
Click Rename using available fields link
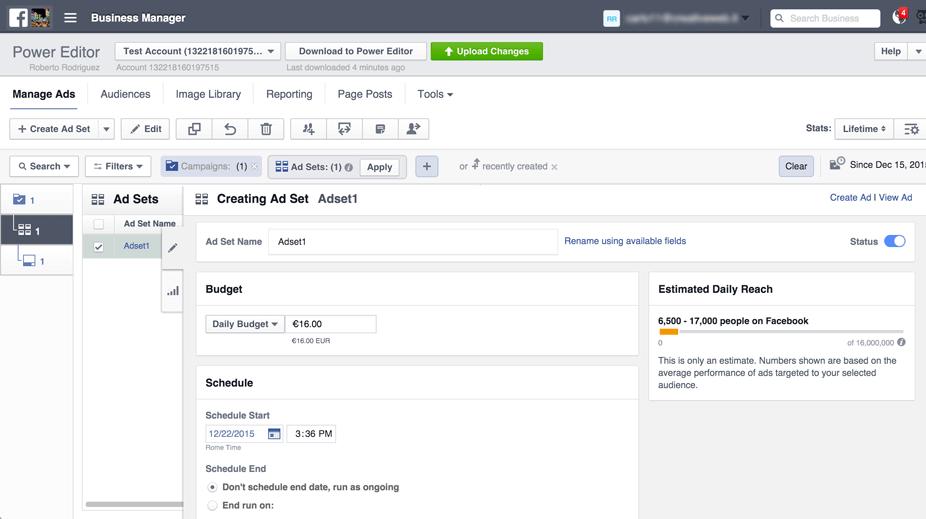(x=625, y=241)
